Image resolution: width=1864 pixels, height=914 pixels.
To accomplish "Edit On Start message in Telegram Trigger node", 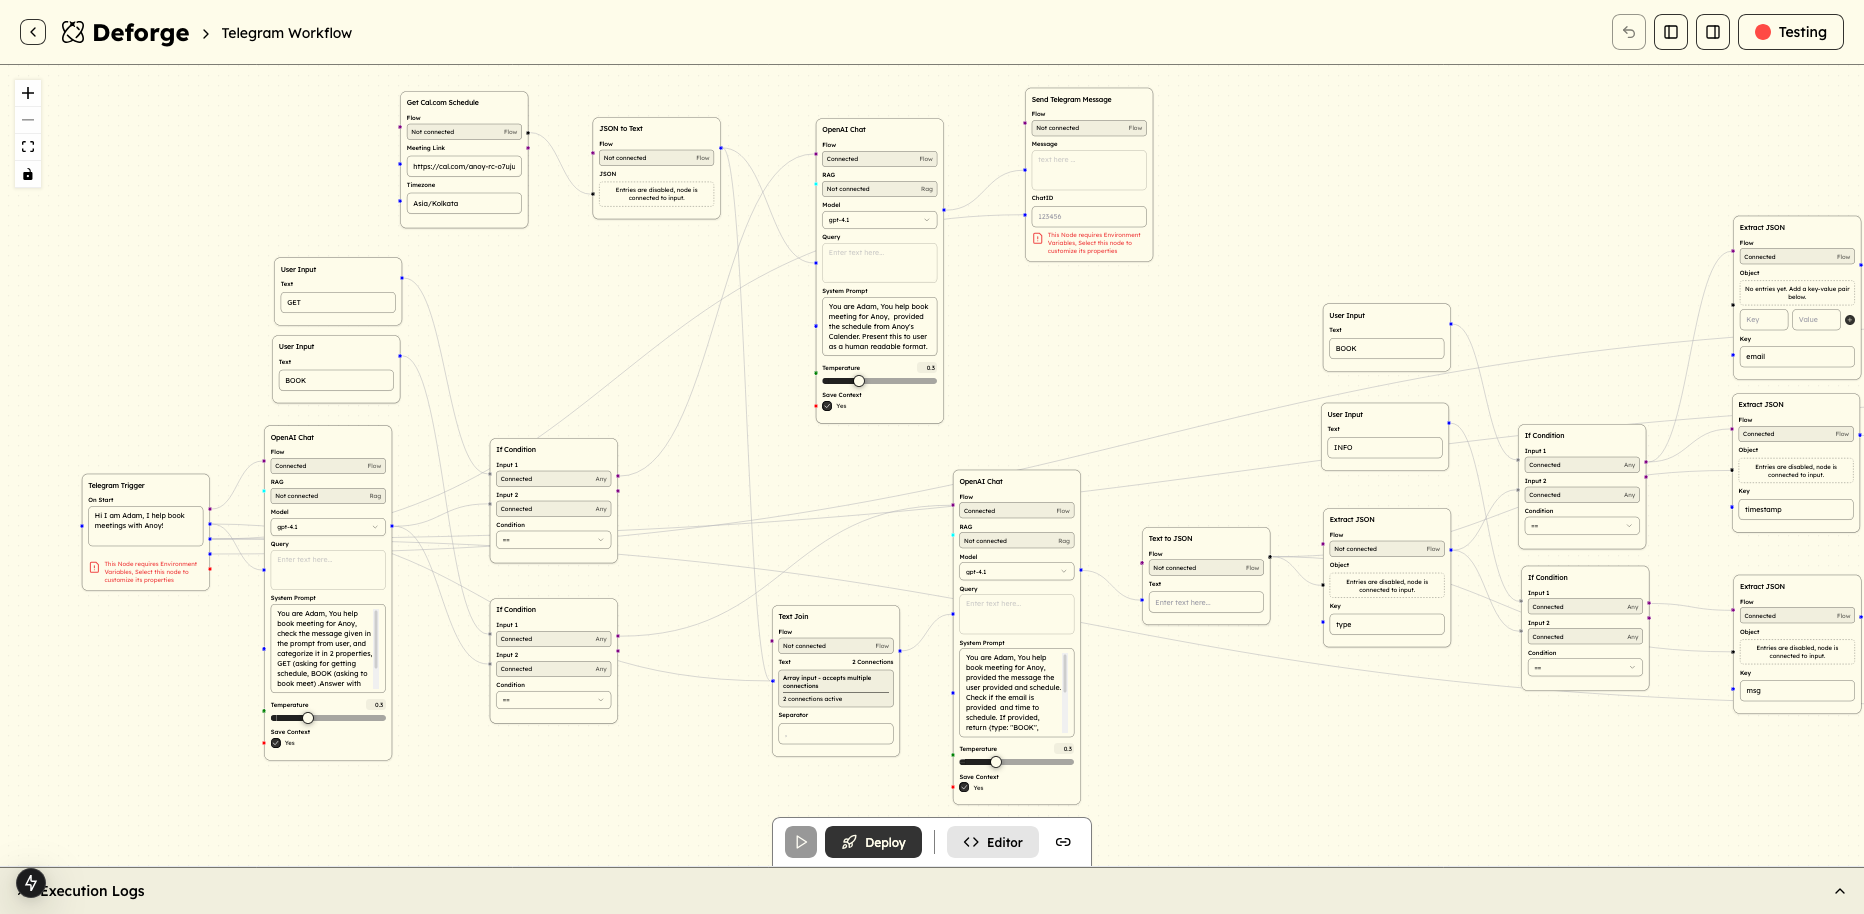I will (x=146, y=526).
